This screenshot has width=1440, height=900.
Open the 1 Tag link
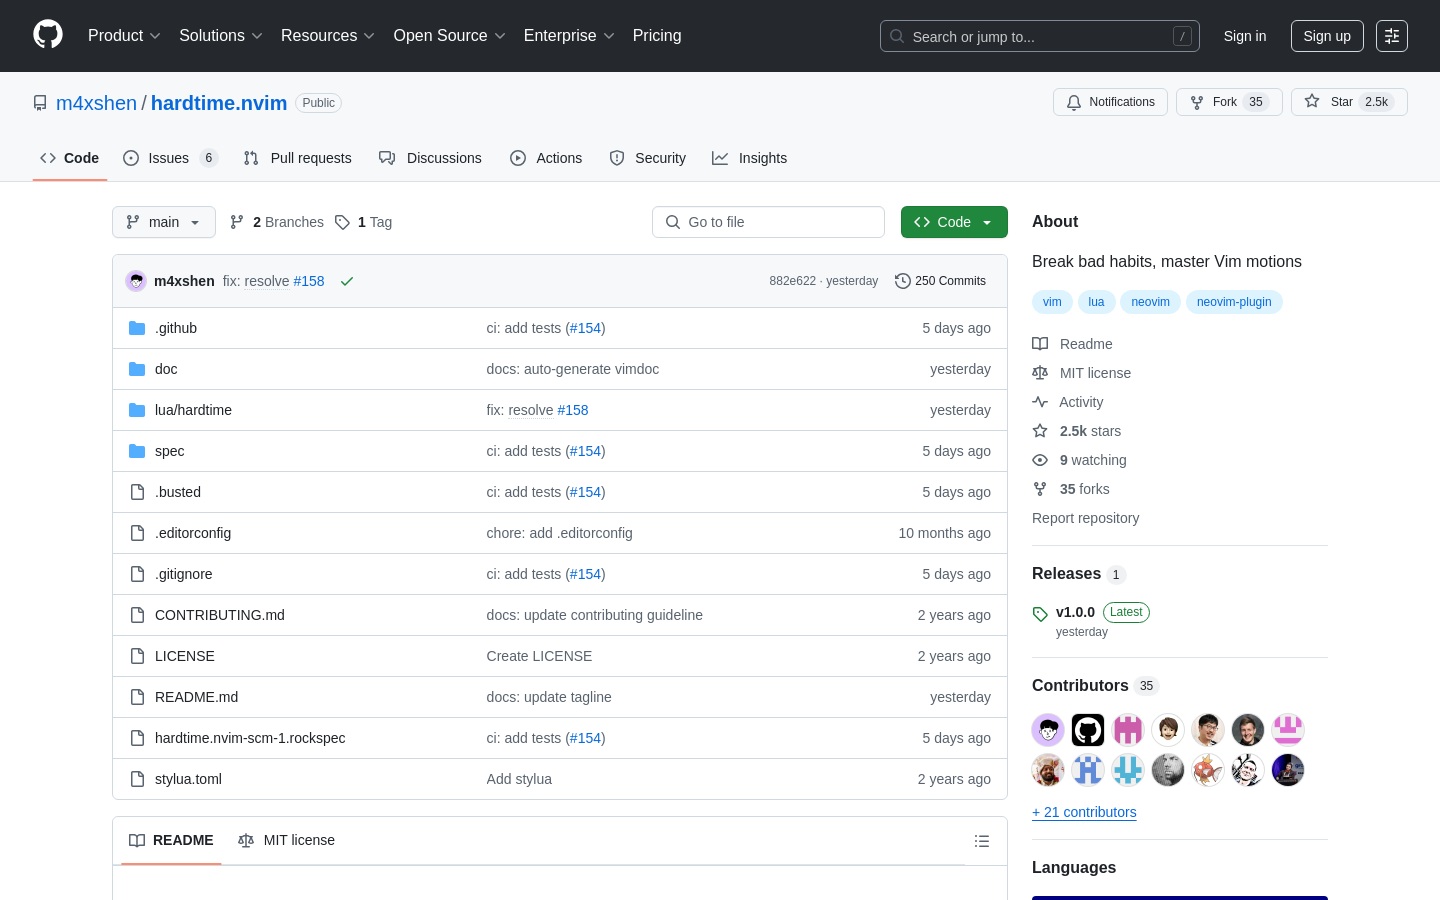[x=364, y=222]
